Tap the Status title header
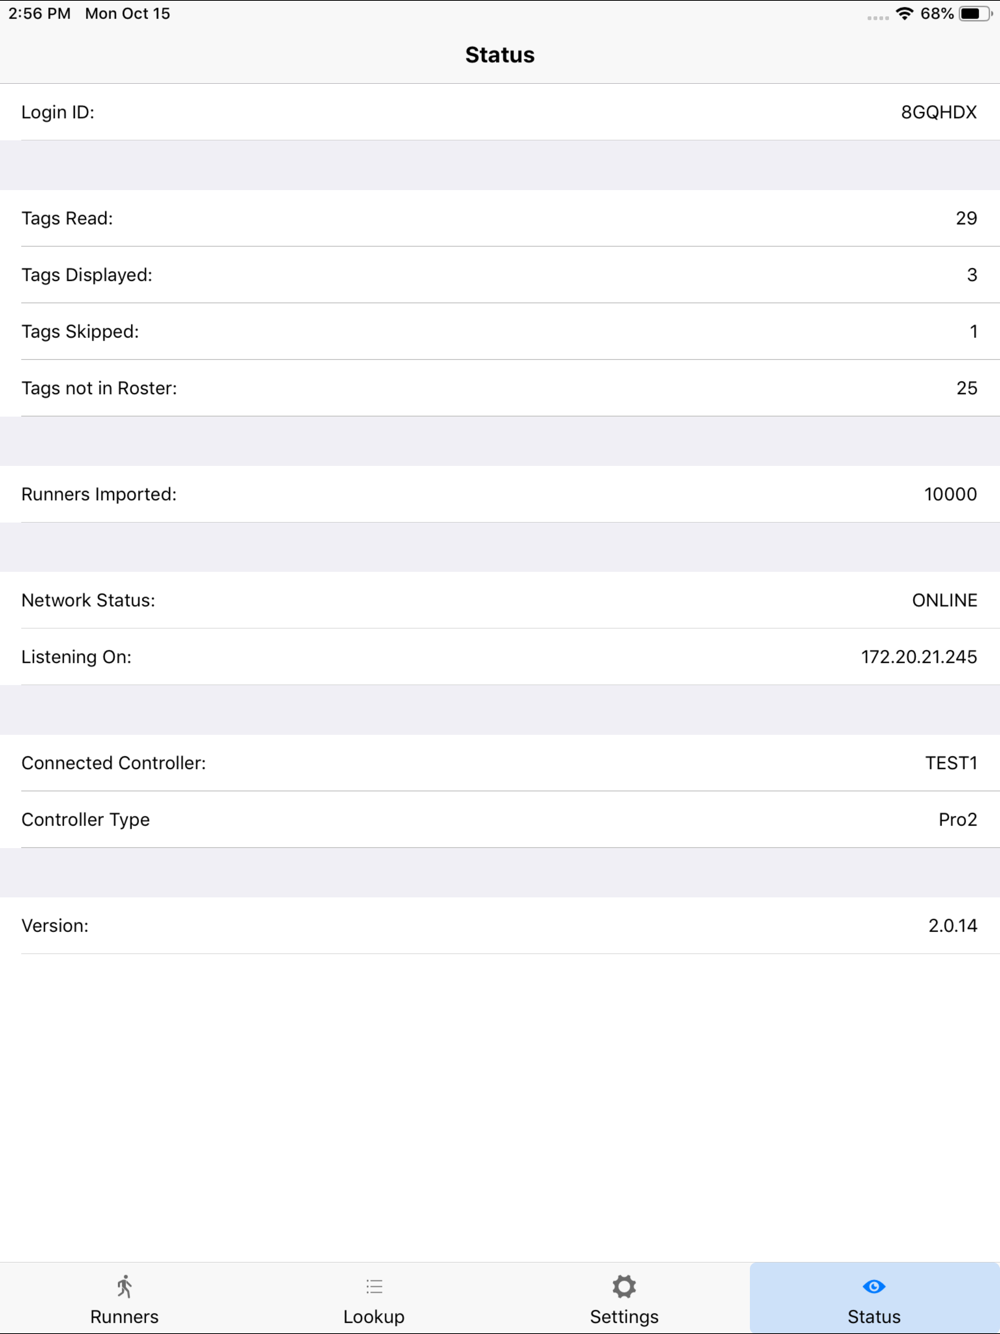 (x=500, y=55)
